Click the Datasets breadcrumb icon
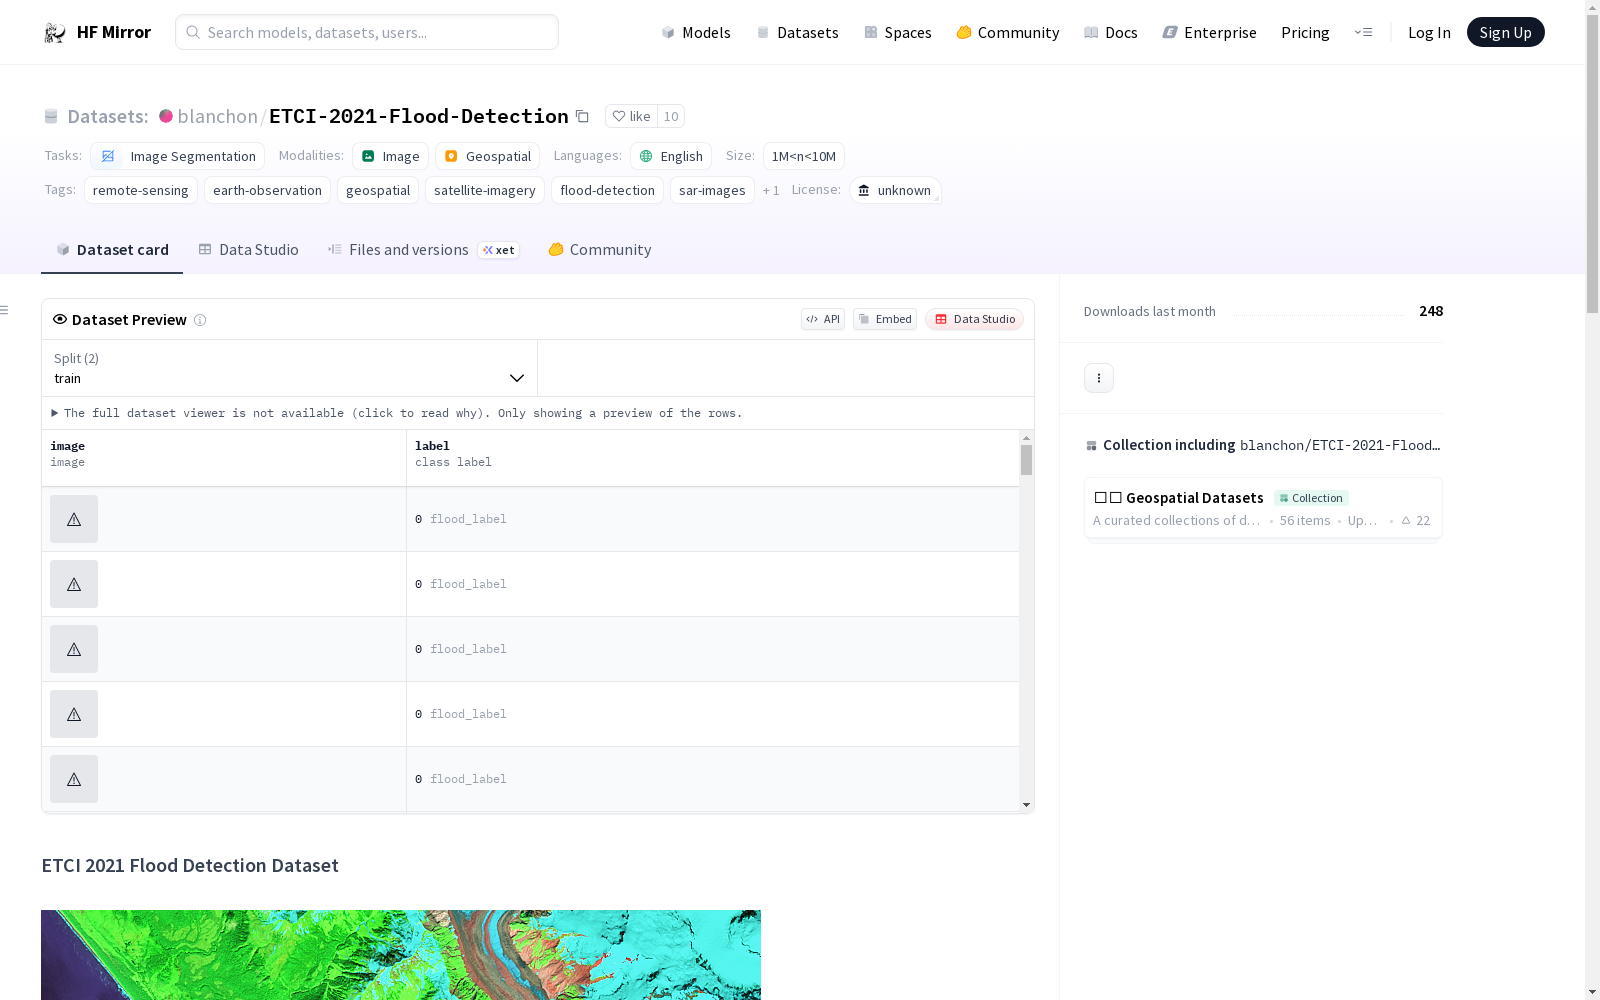The height and width of the screenshot is (1000, 1600). [x=51, y=116]
